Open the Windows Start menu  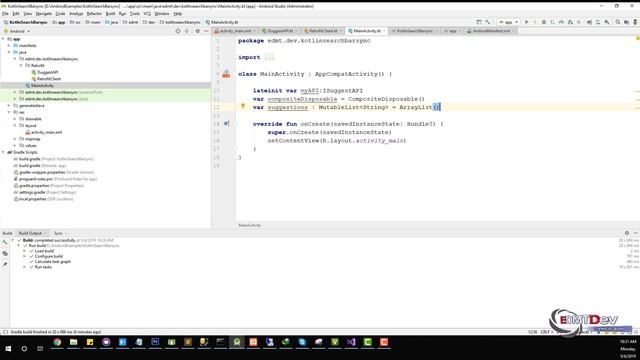pos(8,349)
